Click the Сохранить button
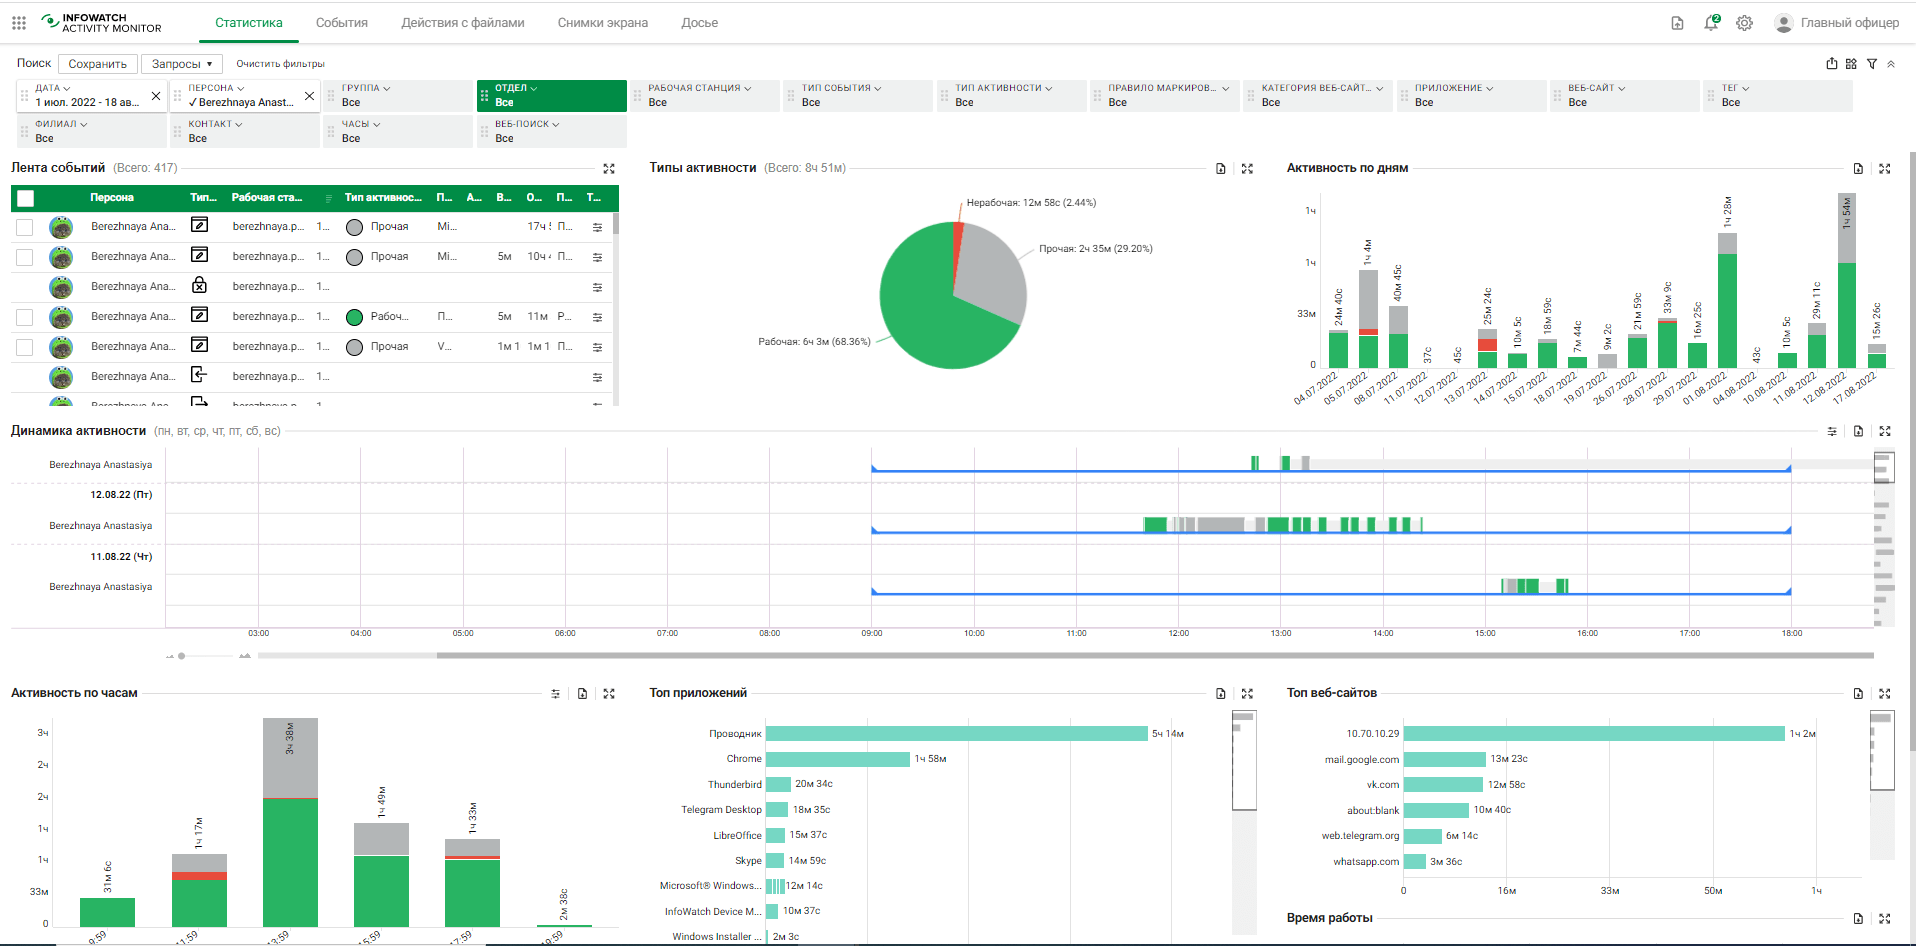The width and height of the screenshot is (1916, 946). (x=97, y=64)
